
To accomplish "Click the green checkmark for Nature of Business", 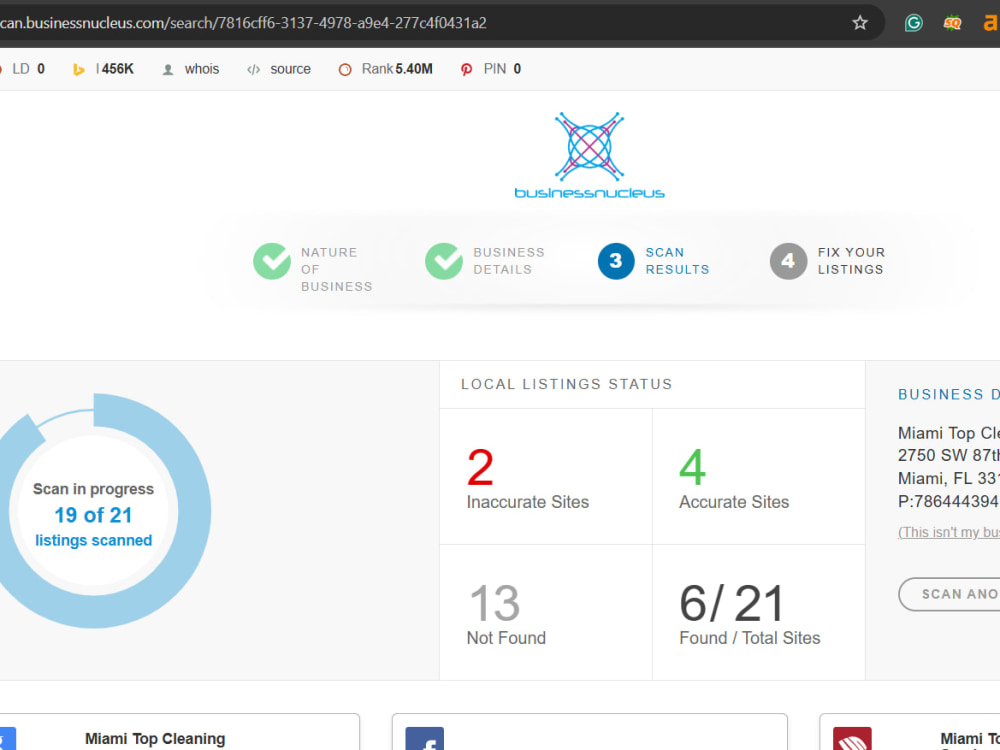I will [x=272, y=261].
